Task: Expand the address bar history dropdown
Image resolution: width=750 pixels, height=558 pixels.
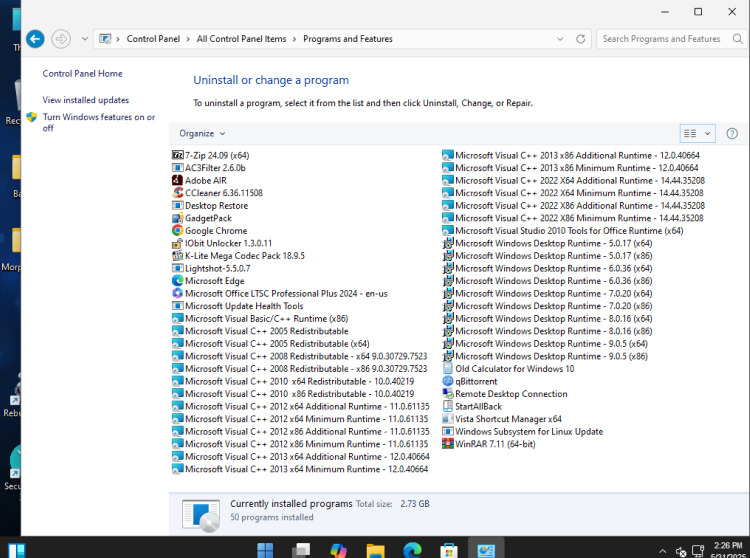Action: [560, 39]
